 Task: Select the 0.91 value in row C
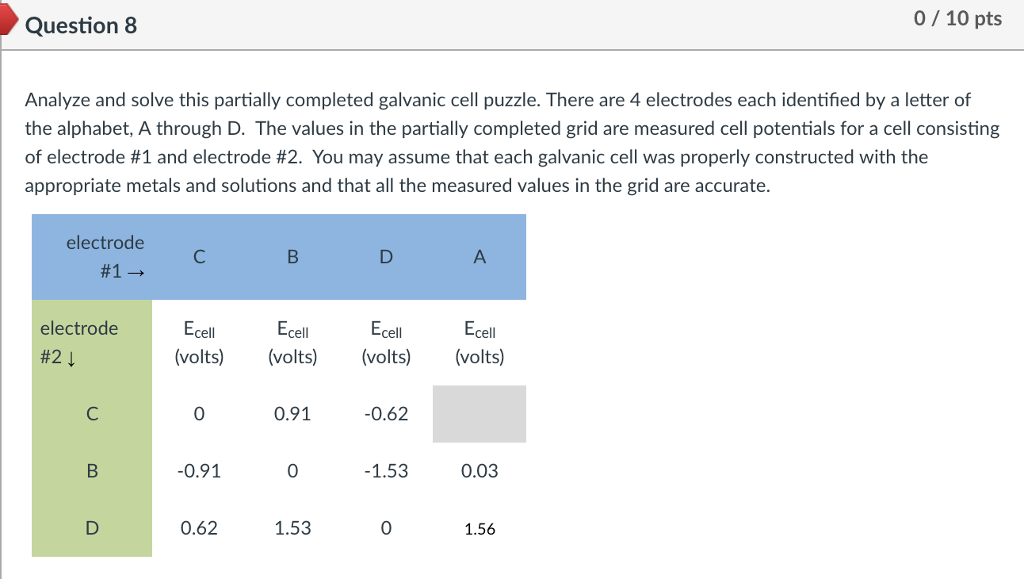point(292,414)
